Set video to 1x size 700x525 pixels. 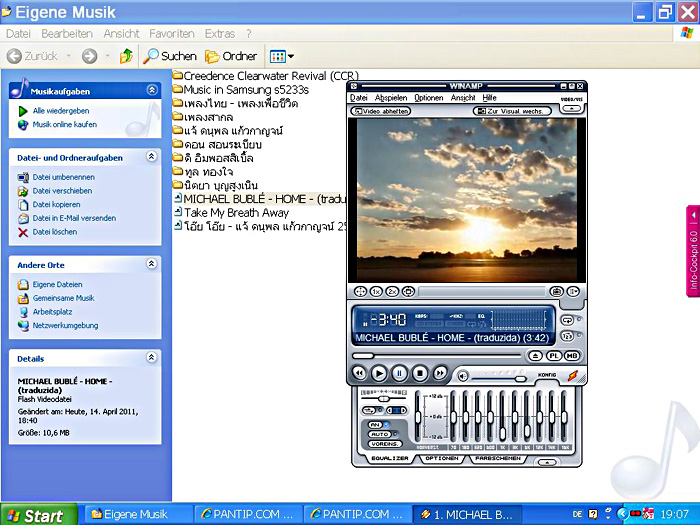tap(376, 292)
